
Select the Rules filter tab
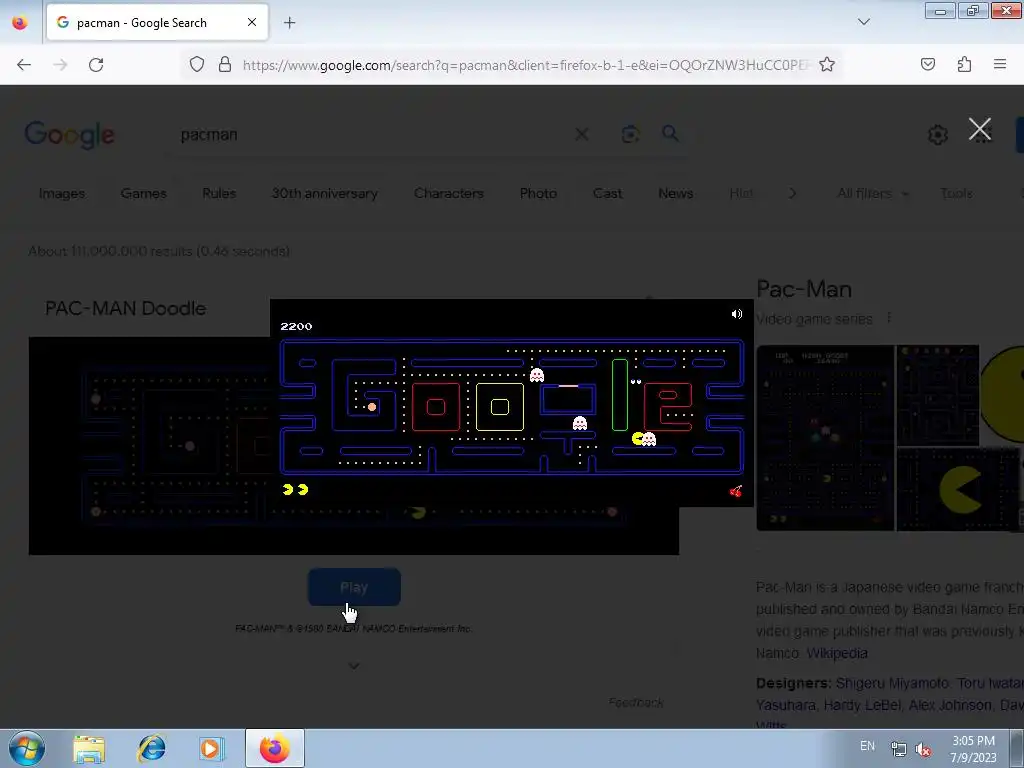[219, 193]
